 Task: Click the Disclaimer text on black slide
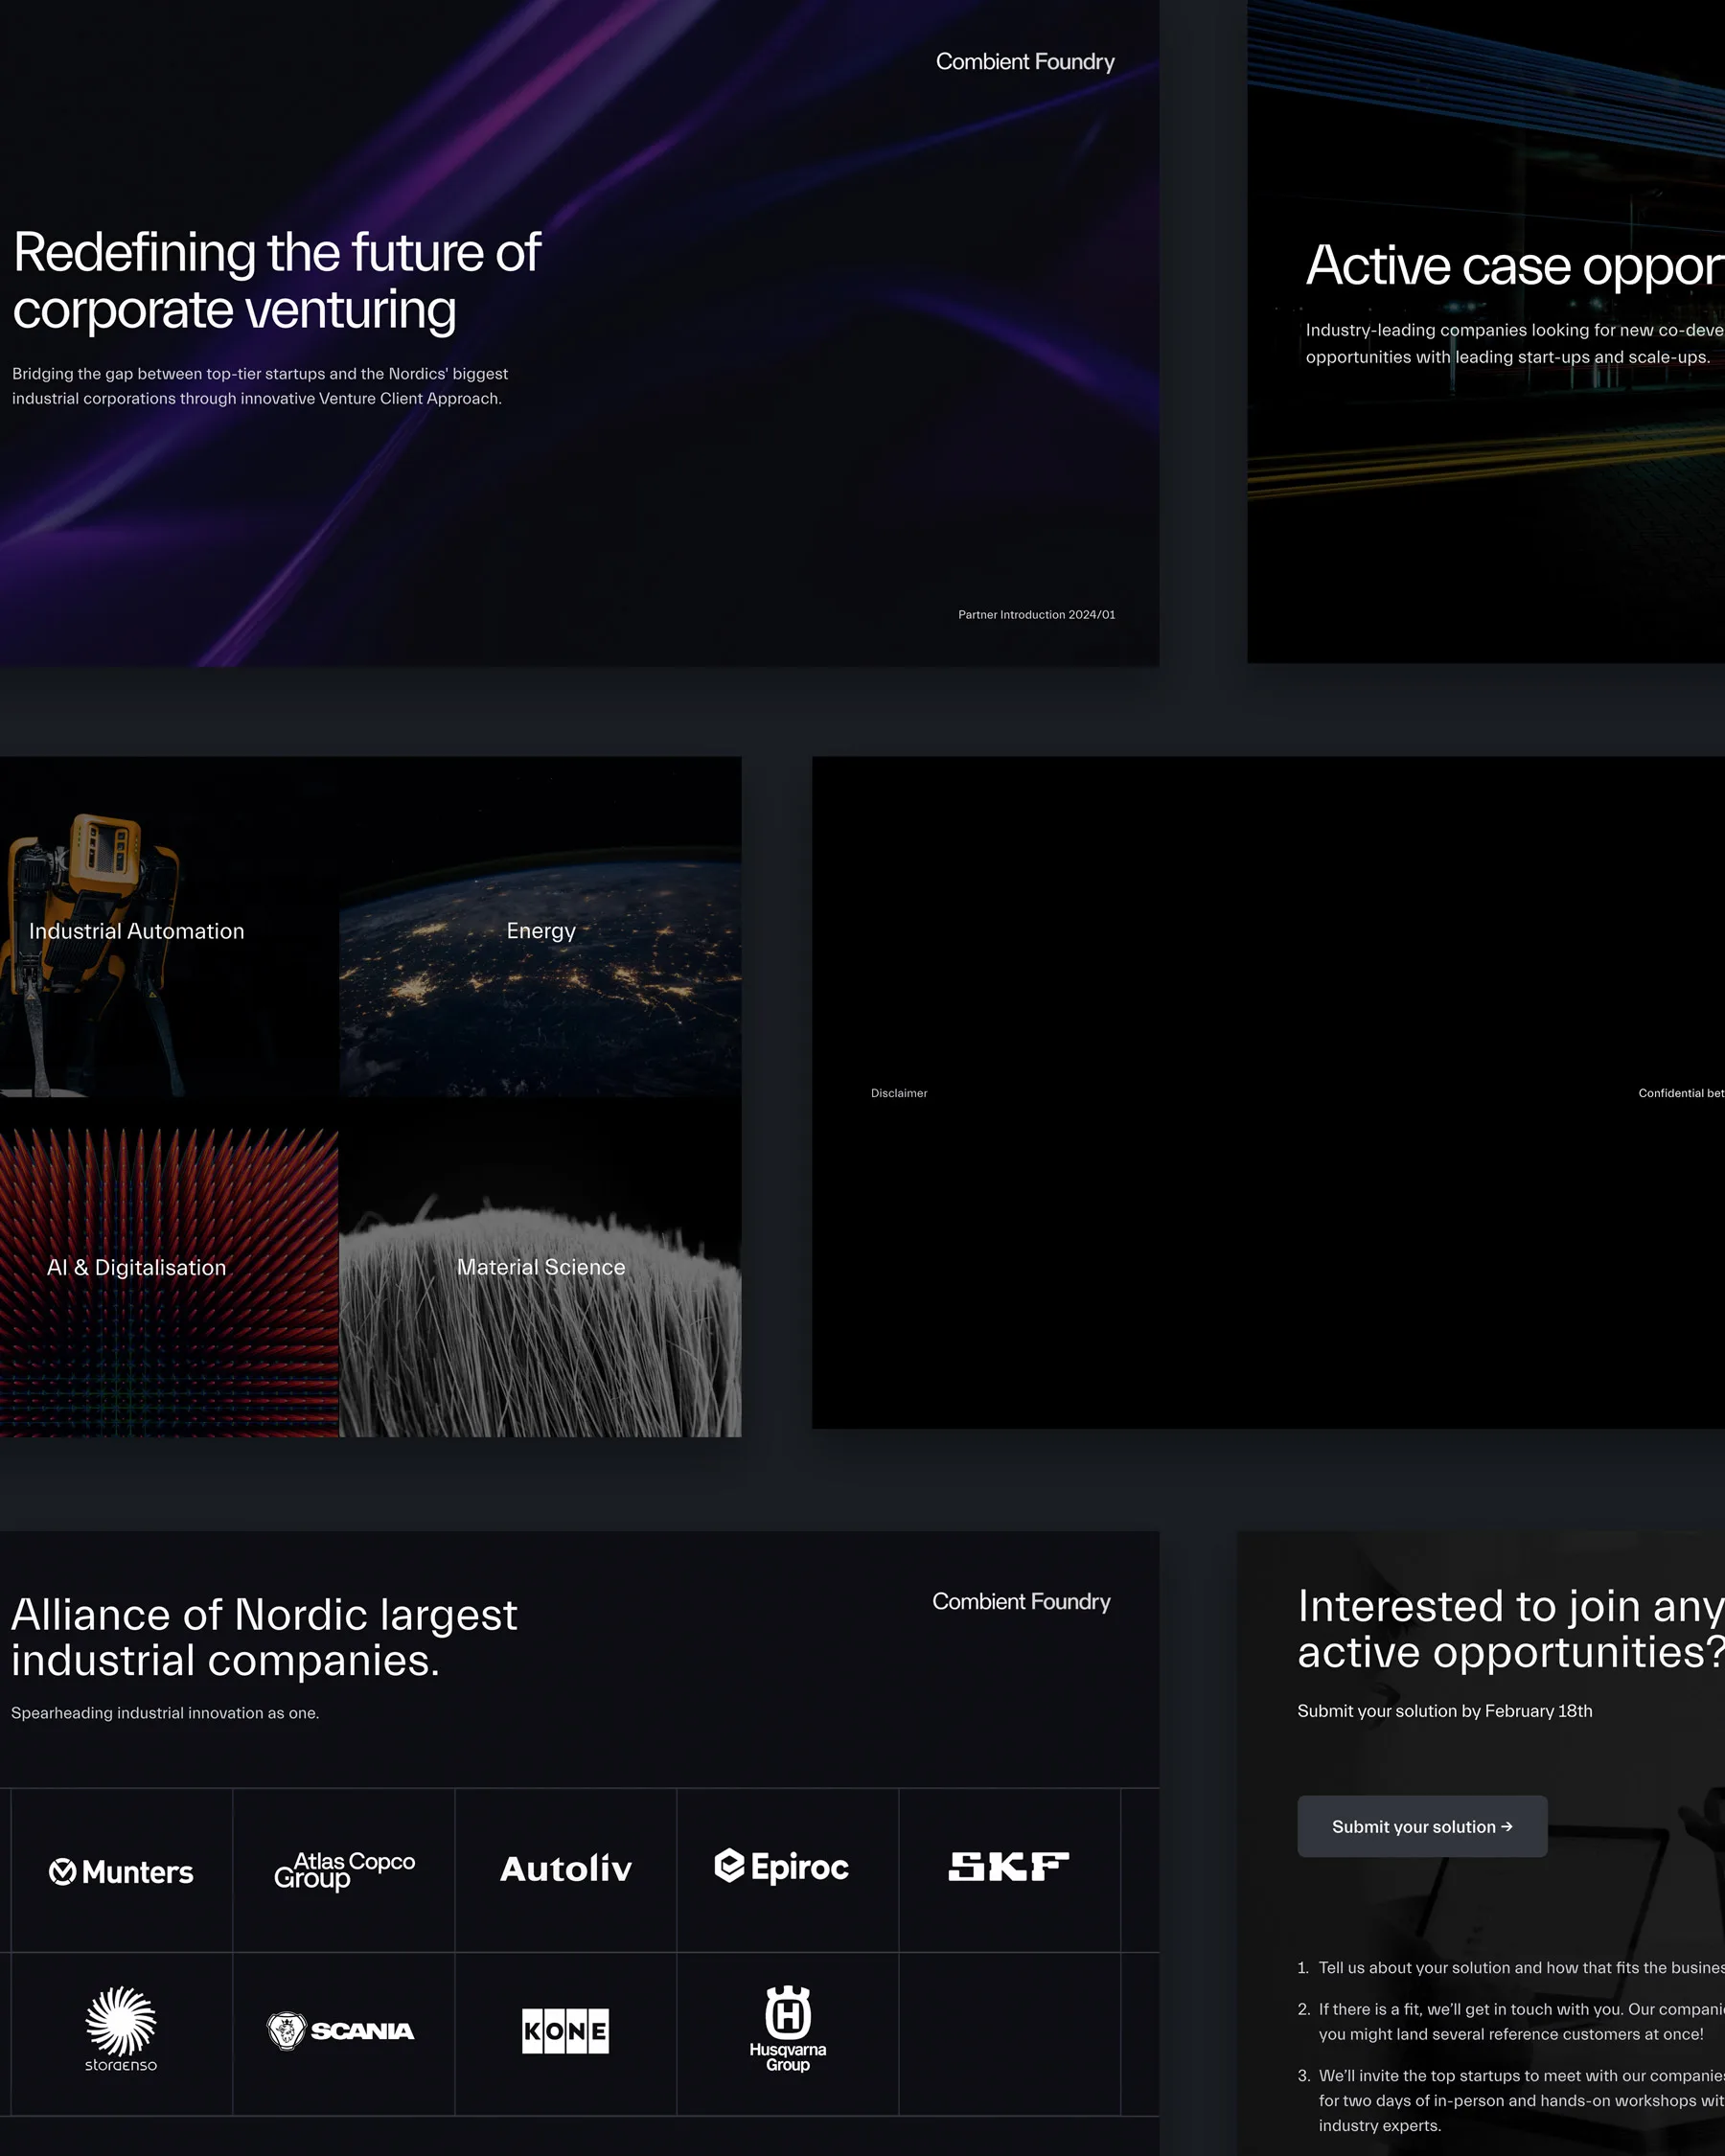899,1093
